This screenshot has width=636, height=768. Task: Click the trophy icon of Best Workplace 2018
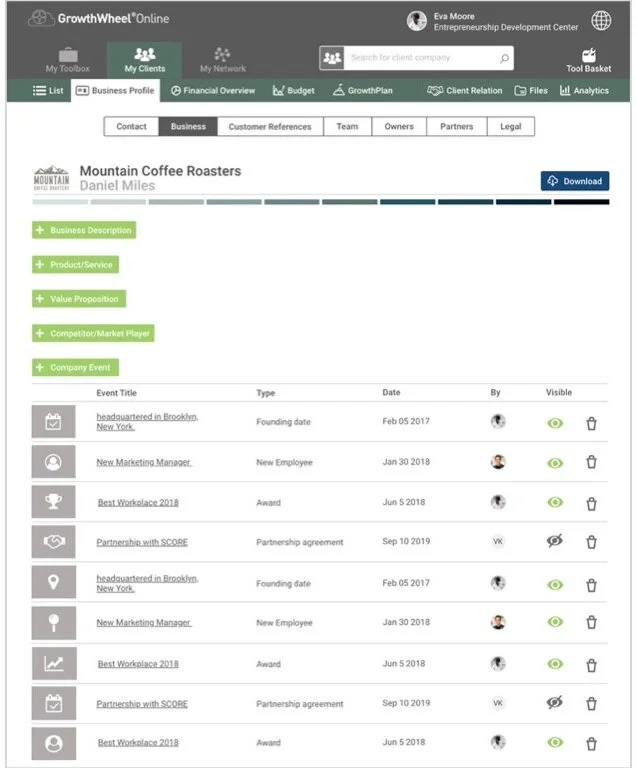click(53, 502)
